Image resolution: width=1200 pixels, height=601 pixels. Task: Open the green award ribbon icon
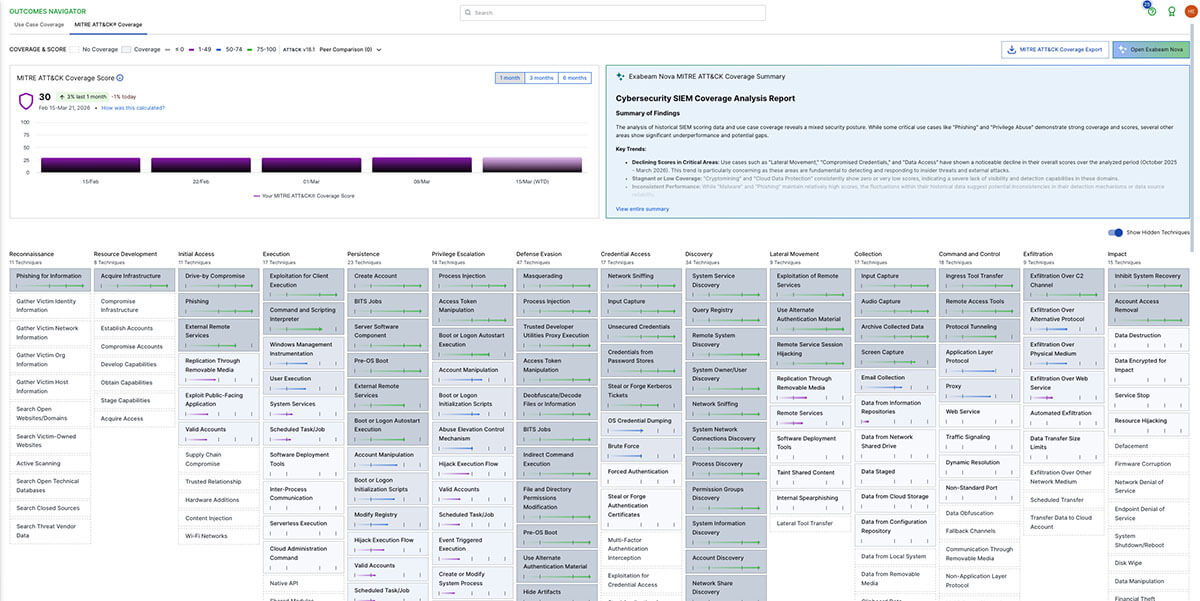click(x=1171, y=11)
